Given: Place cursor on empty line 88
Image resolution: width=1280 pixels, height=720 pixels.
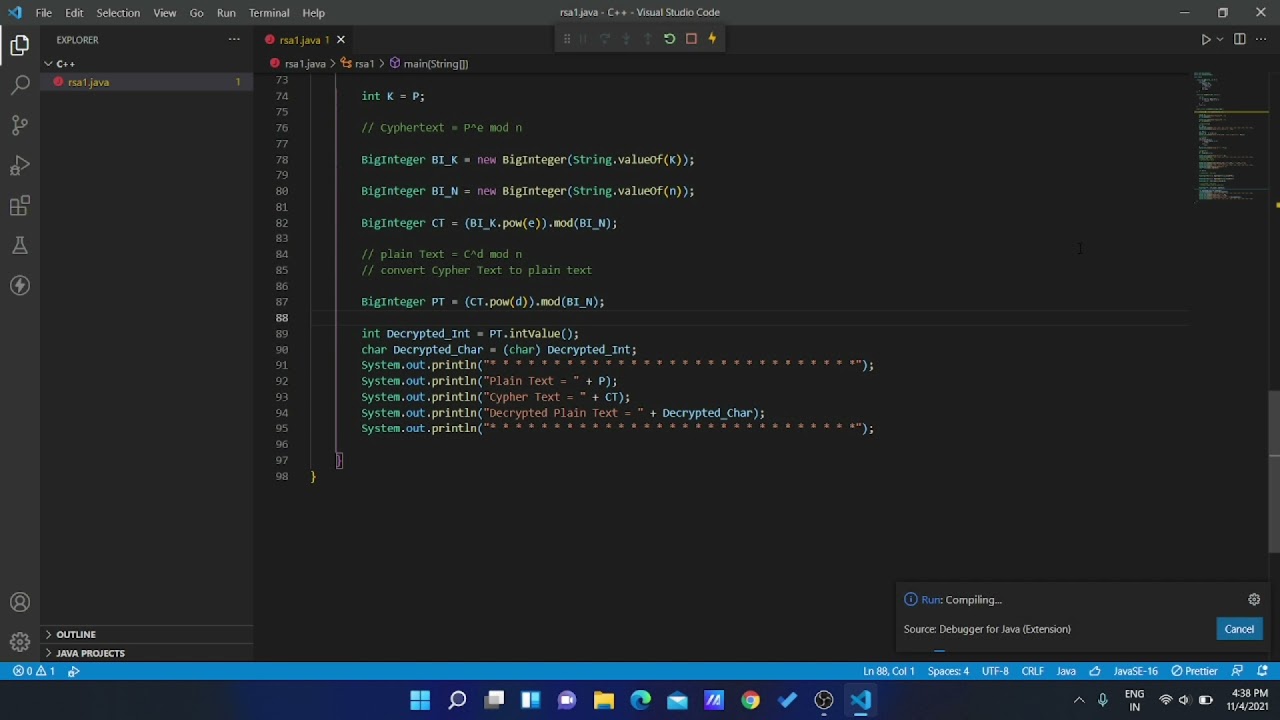Looking at the screenshot, I should 750,318.
